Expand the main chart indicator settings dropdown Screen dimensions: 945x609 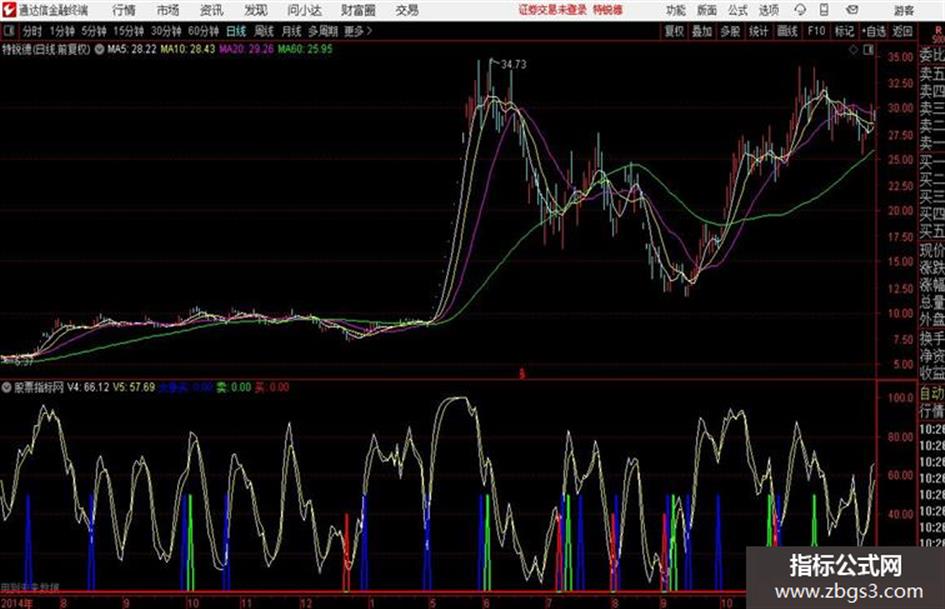point(99,49)
